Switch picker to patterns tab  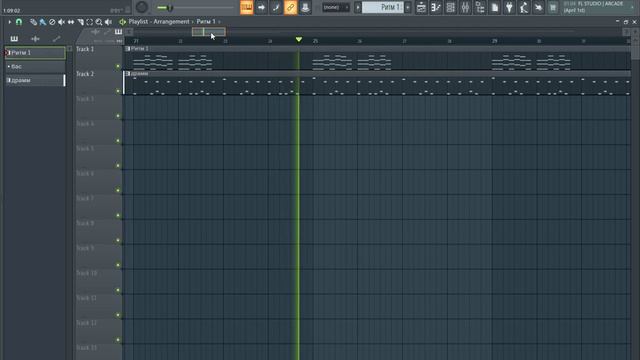(14, 39)
